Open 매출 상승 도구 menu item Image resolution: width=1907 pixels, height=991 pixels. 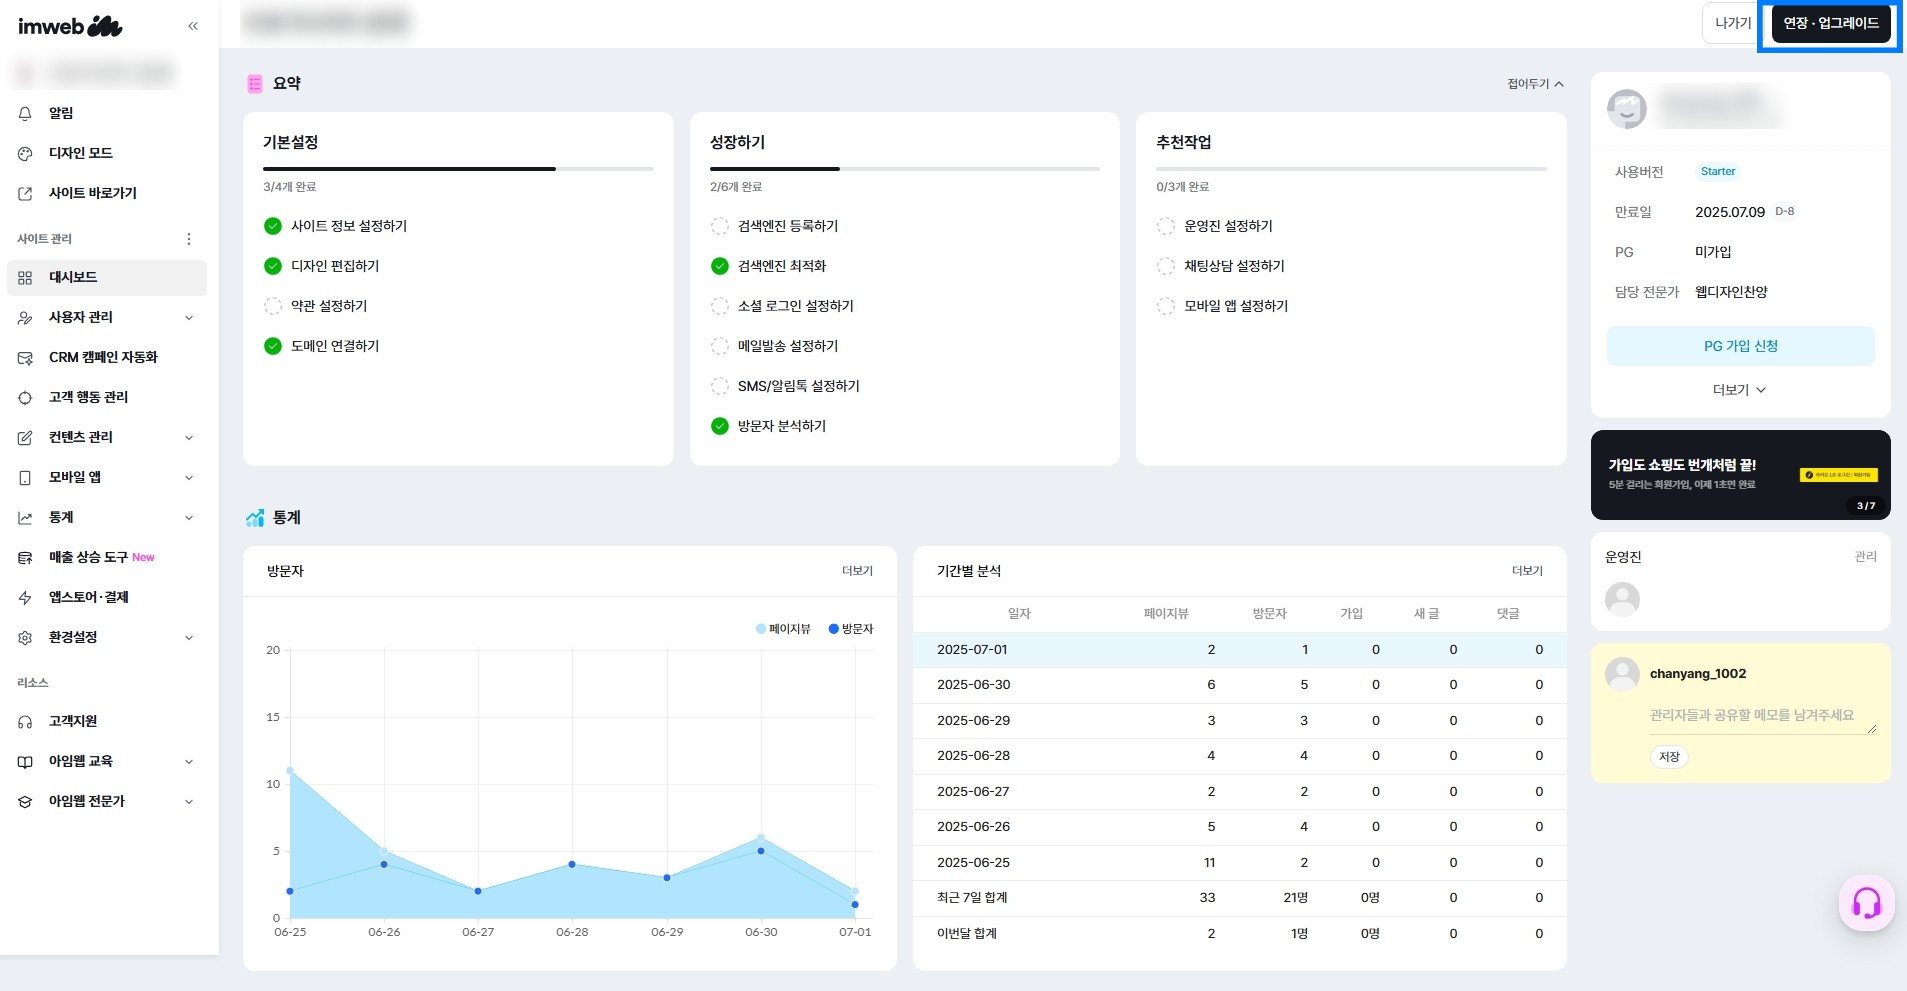pyautogui.click(x=107, y=558)
